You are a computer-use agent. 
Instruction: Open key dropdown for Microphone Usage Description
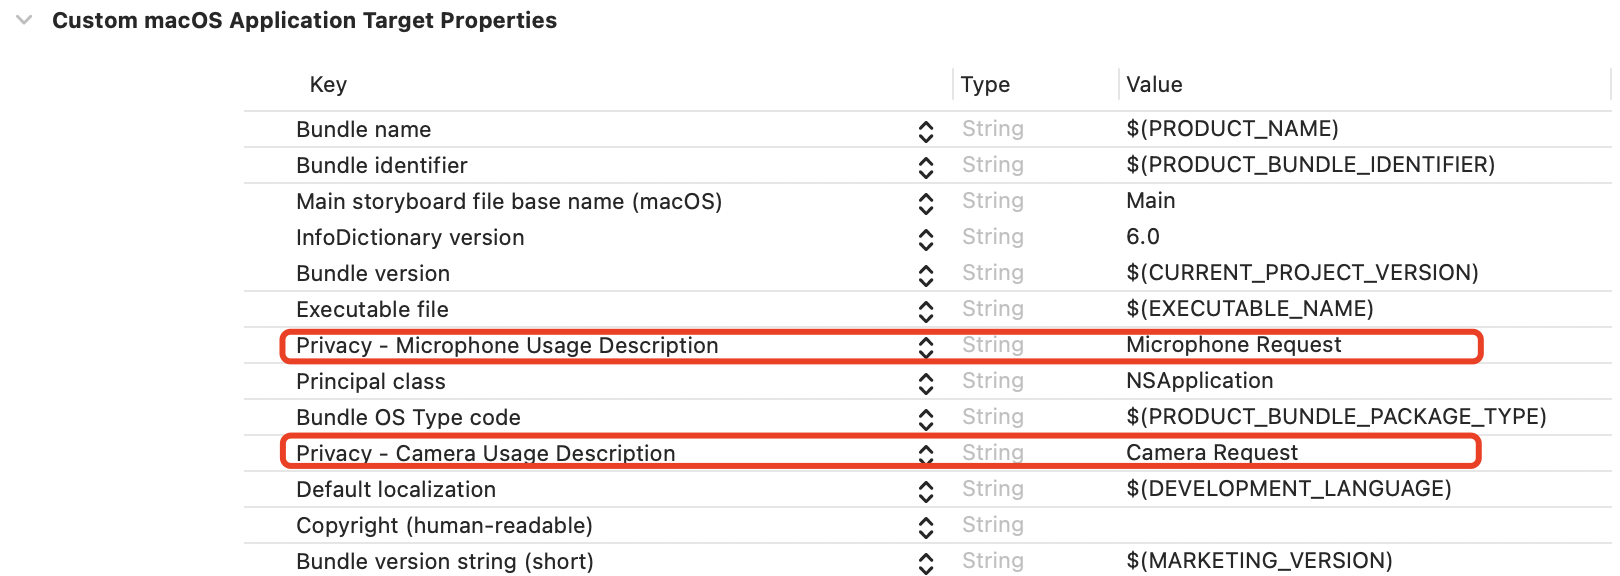click(x=926, y=347)
